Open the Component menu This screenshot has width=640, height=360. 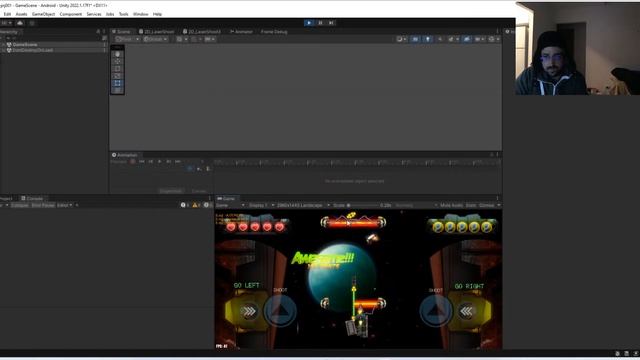(x=71, y=14)
